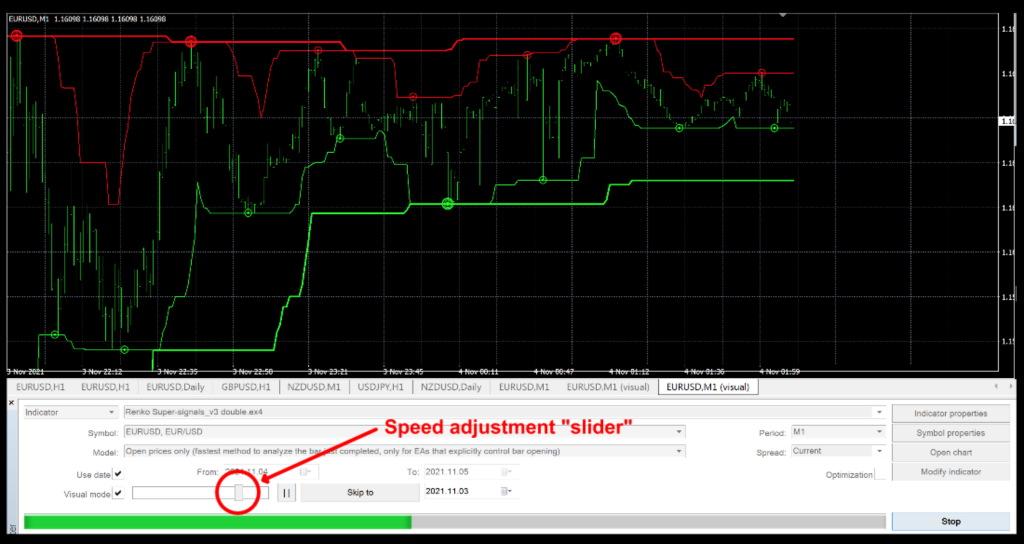Screen dimensions: 1024x544
Task: Toggle the Use date checkbox
Action: point(118,473)
